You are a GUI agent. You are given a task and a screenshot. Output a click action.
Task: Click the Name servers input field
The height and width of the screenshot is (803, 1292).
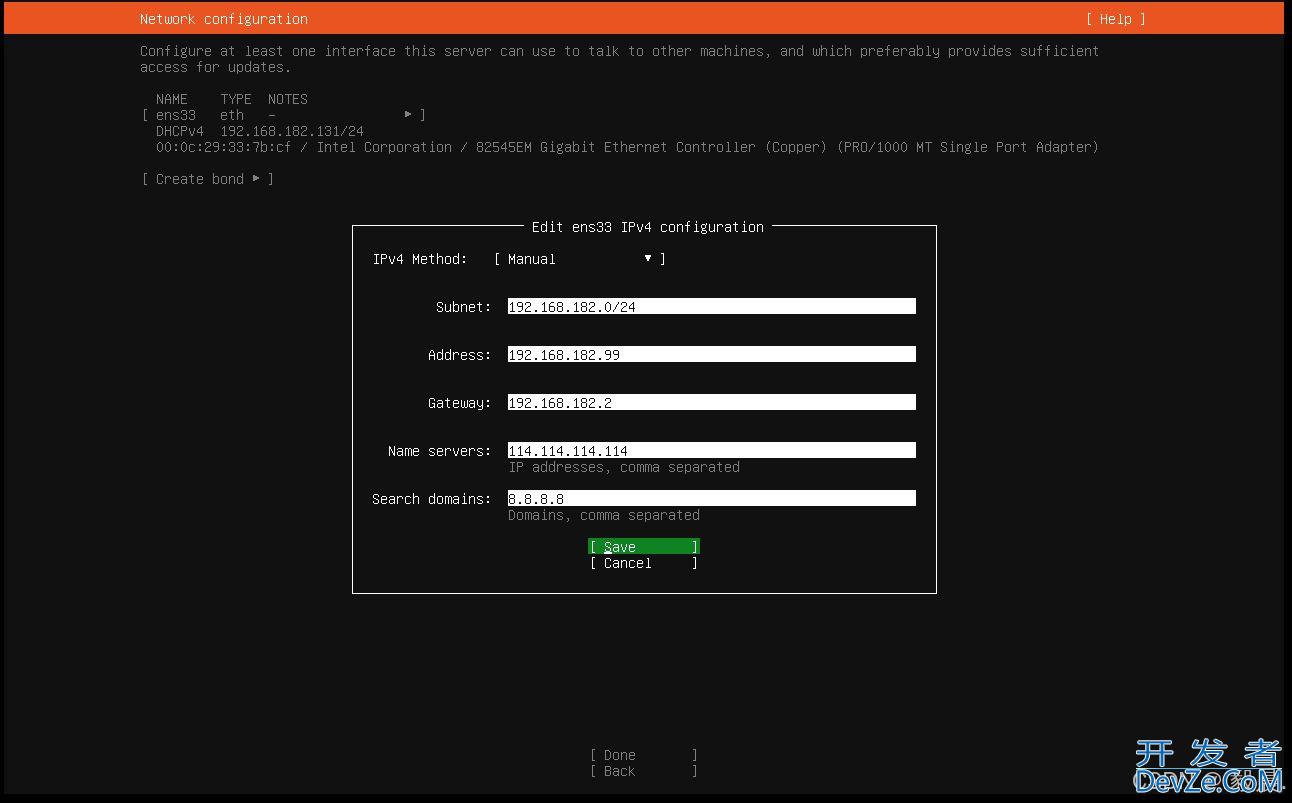pyautogui.click(x=711, y=451)
